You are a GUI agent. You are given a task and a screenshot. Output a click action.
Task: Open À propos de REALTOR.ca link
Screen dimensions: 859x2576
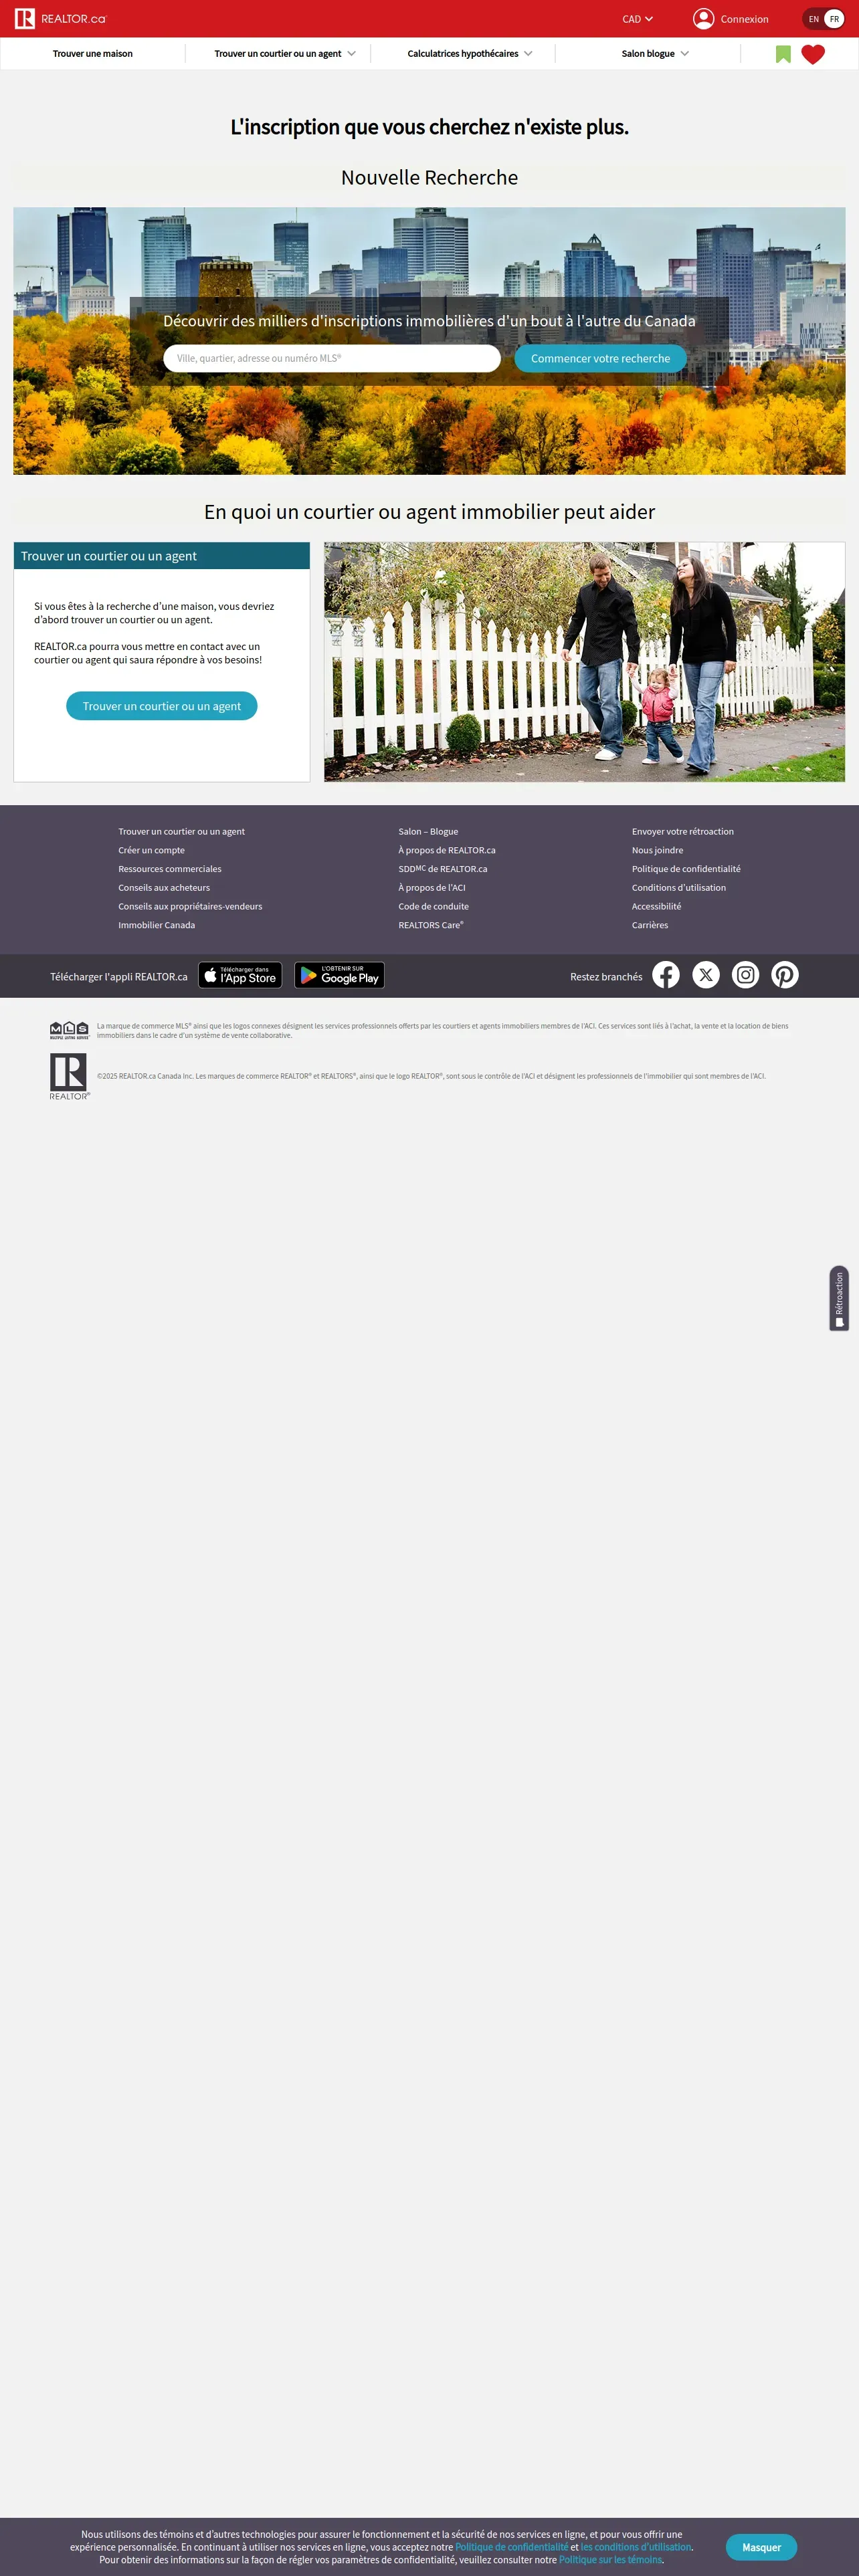pos(447,850)
